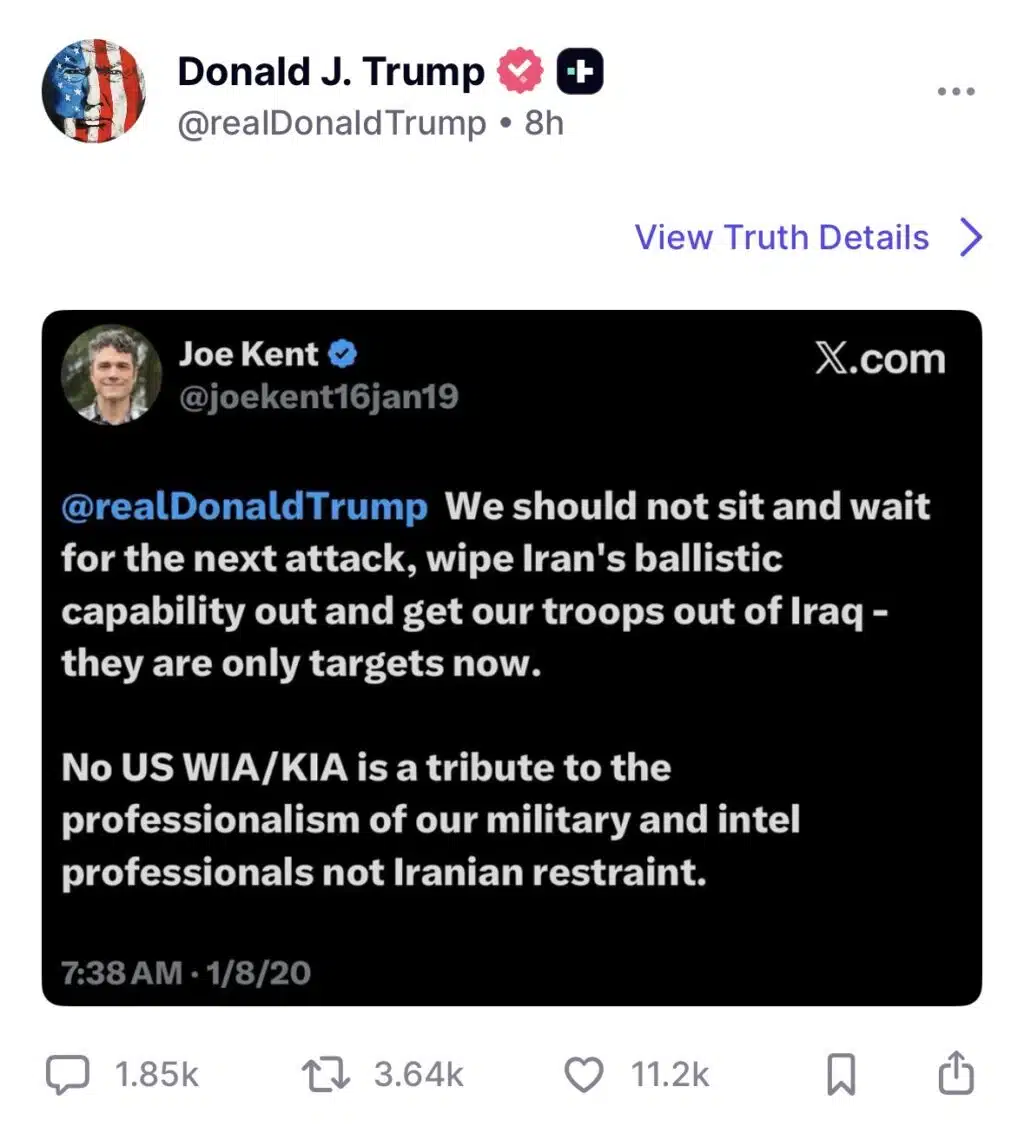This screenshot has height=1133, width=1024.
Task: Click the reply speech bubble icon
Action: 69,1075
